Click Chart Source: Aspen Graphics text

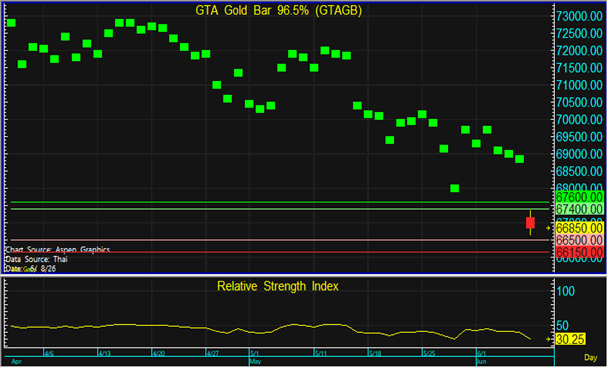coord(58,249)
